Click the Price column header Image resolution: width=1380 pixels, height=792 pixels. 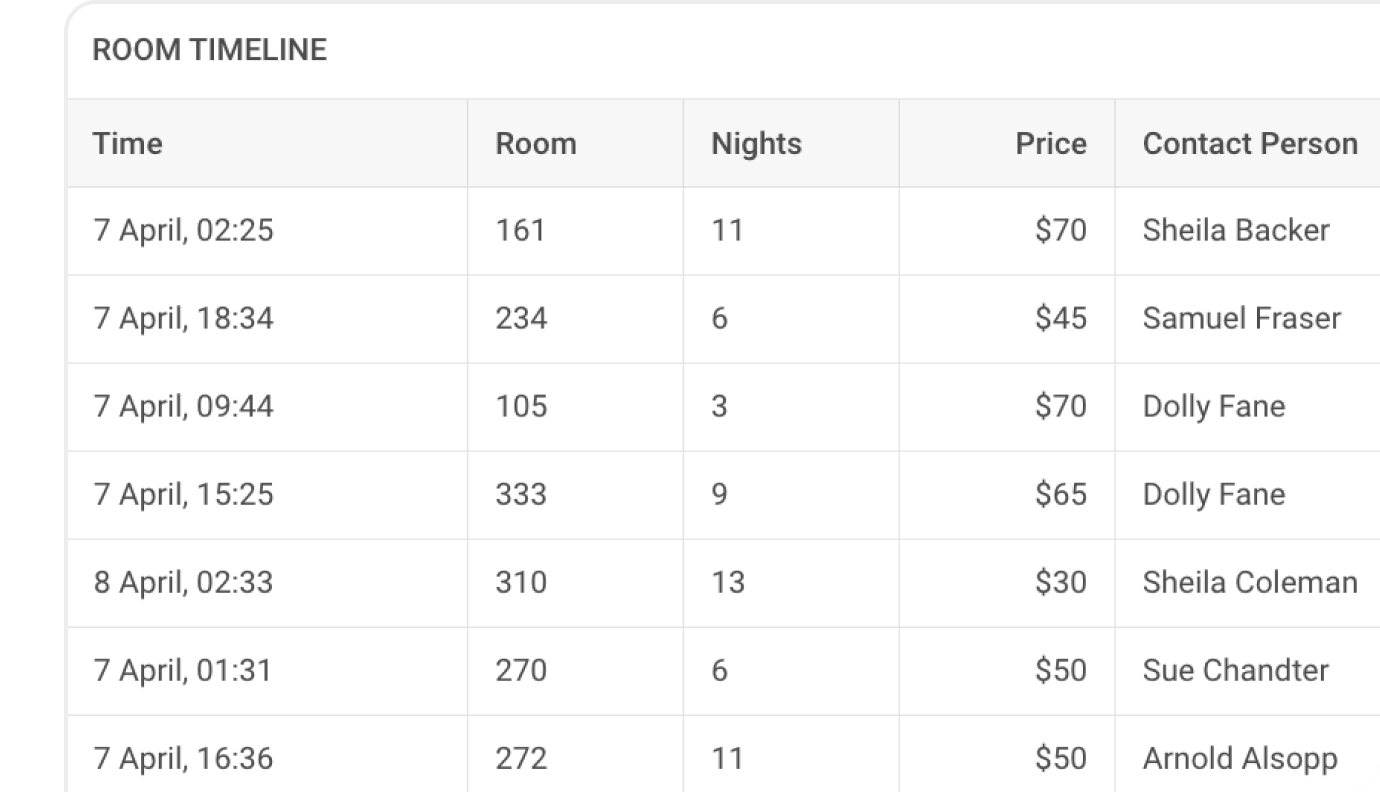click(x=1051, y=143)
